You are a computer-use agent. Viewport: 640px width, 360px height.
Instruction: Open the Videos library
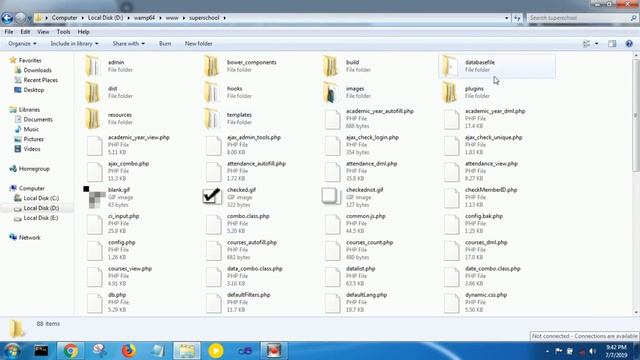[x=32, y=149]
